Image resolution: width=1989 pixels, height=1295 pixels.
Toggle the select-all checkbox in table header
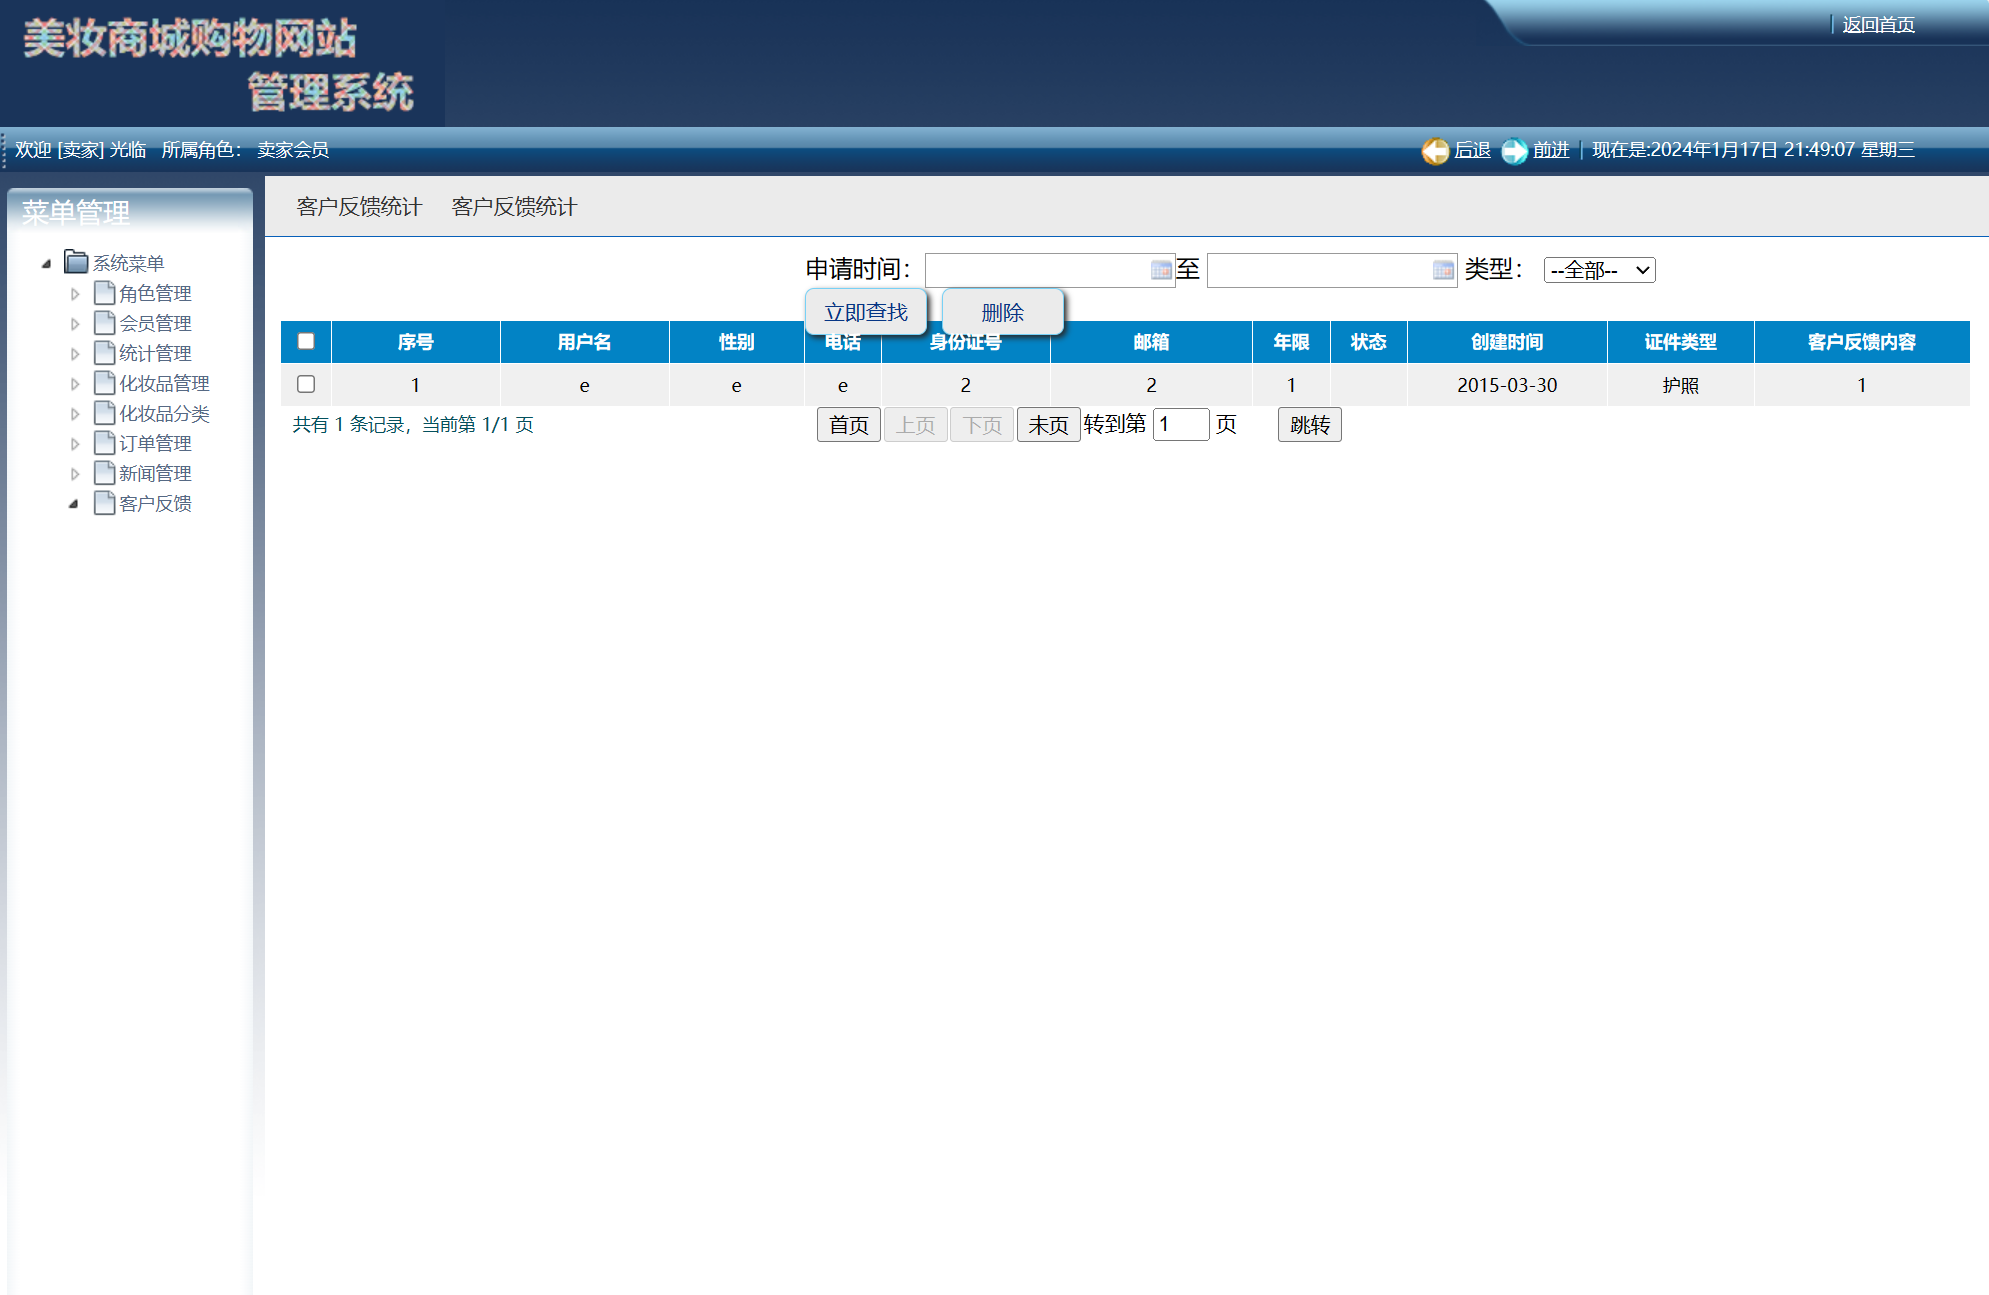pos(306,342)
